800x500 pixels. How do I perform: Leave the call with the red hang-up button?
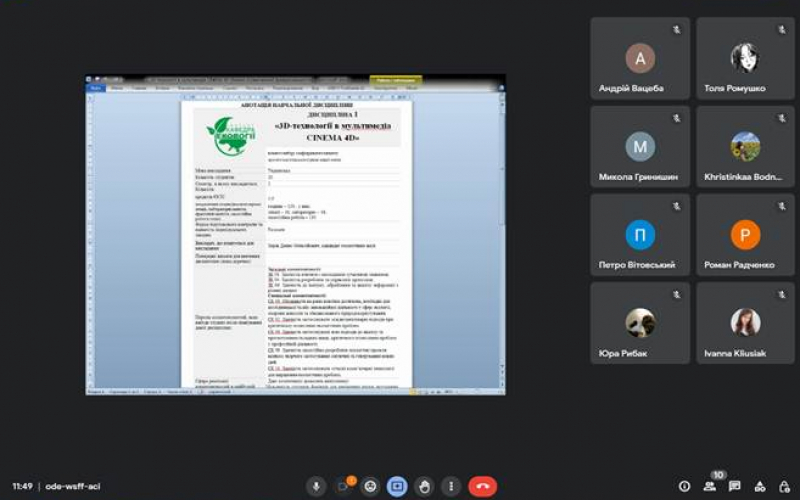(483, 486)
